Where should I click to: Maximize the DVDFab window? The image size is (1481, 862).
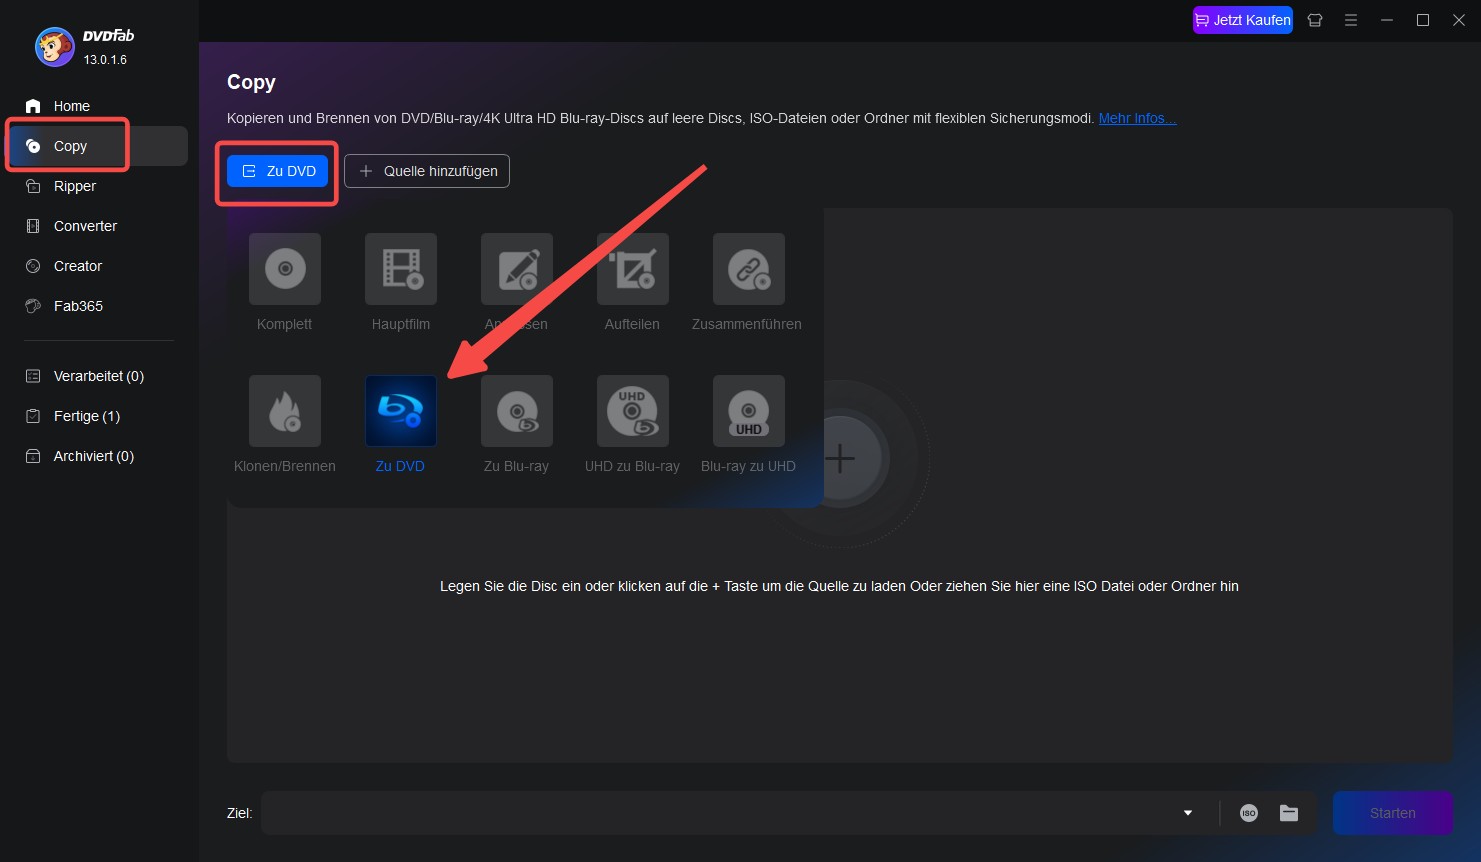coord(1423,20)
